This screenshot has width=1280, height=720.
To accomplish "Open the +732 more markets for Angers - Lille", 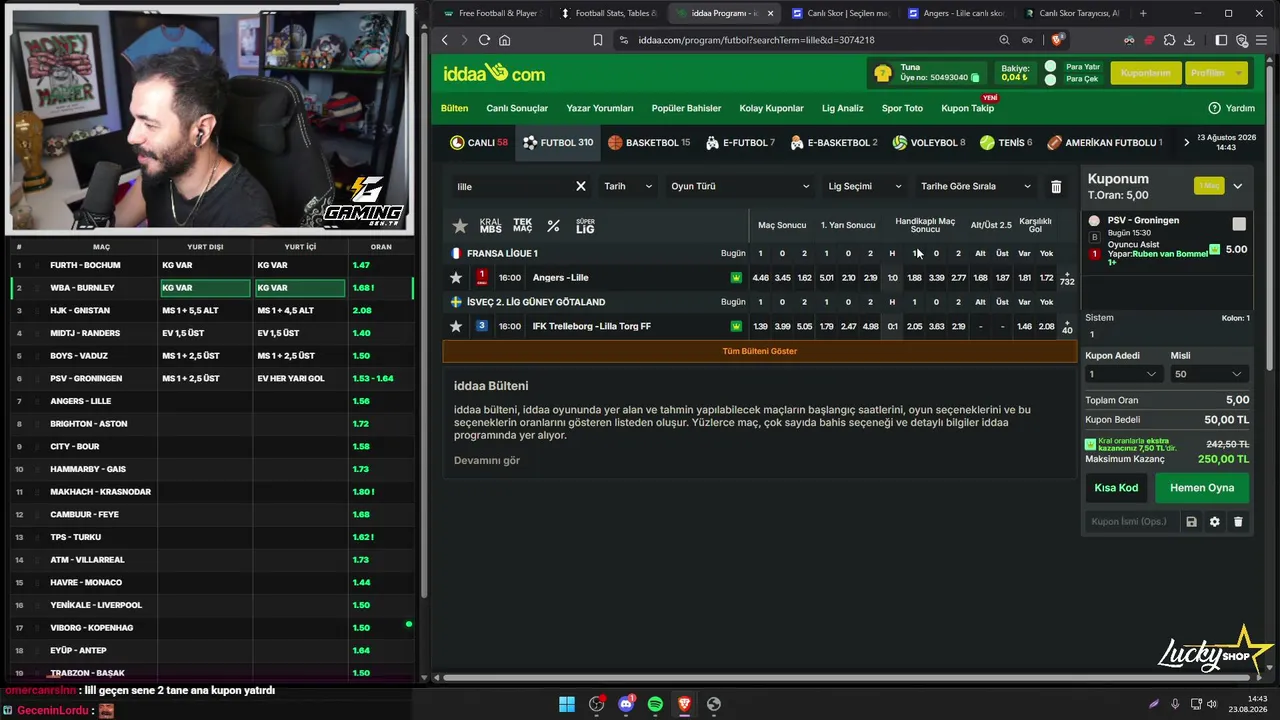I will tap(1067, 278).
